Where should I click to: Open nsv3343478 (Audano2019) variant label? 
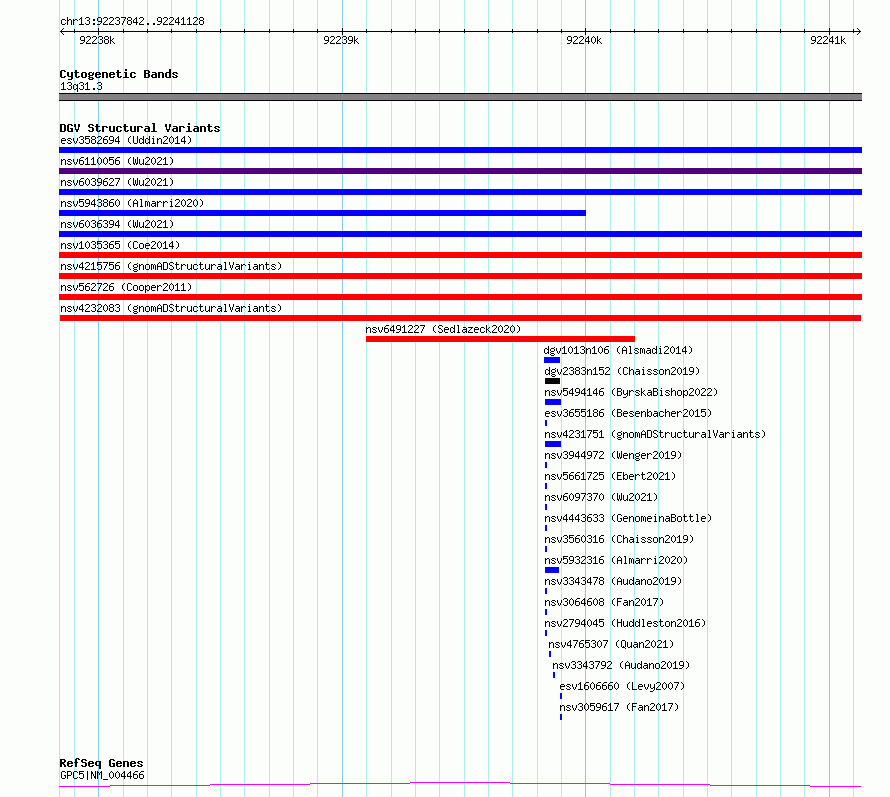click(x=613, y=581)
